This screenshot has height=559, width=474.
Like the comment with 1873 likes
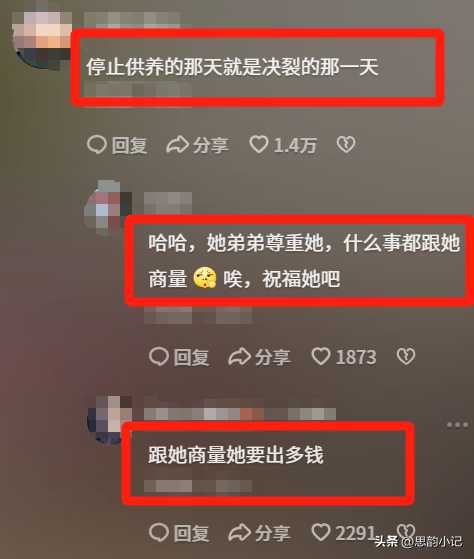[x=321, y=356]
